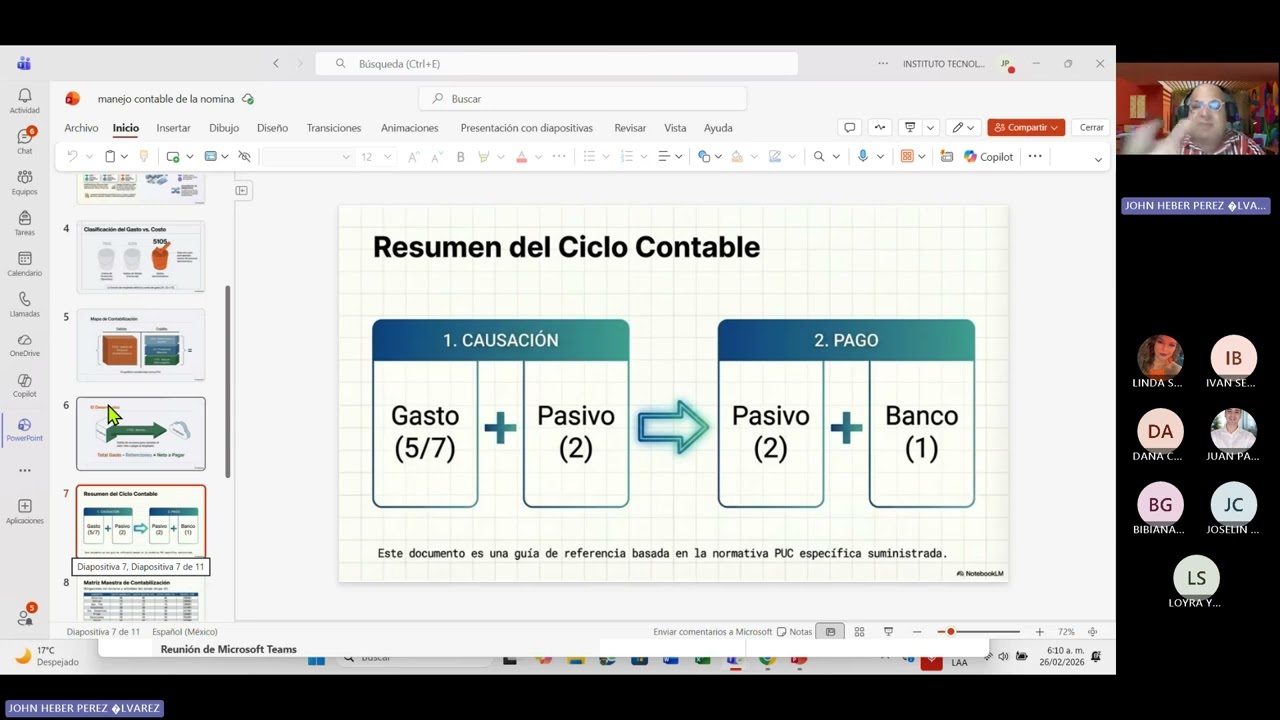This screenshot has height=720, width=1280.
Task: Toggle text highlight color
Action: coord(484,157)
